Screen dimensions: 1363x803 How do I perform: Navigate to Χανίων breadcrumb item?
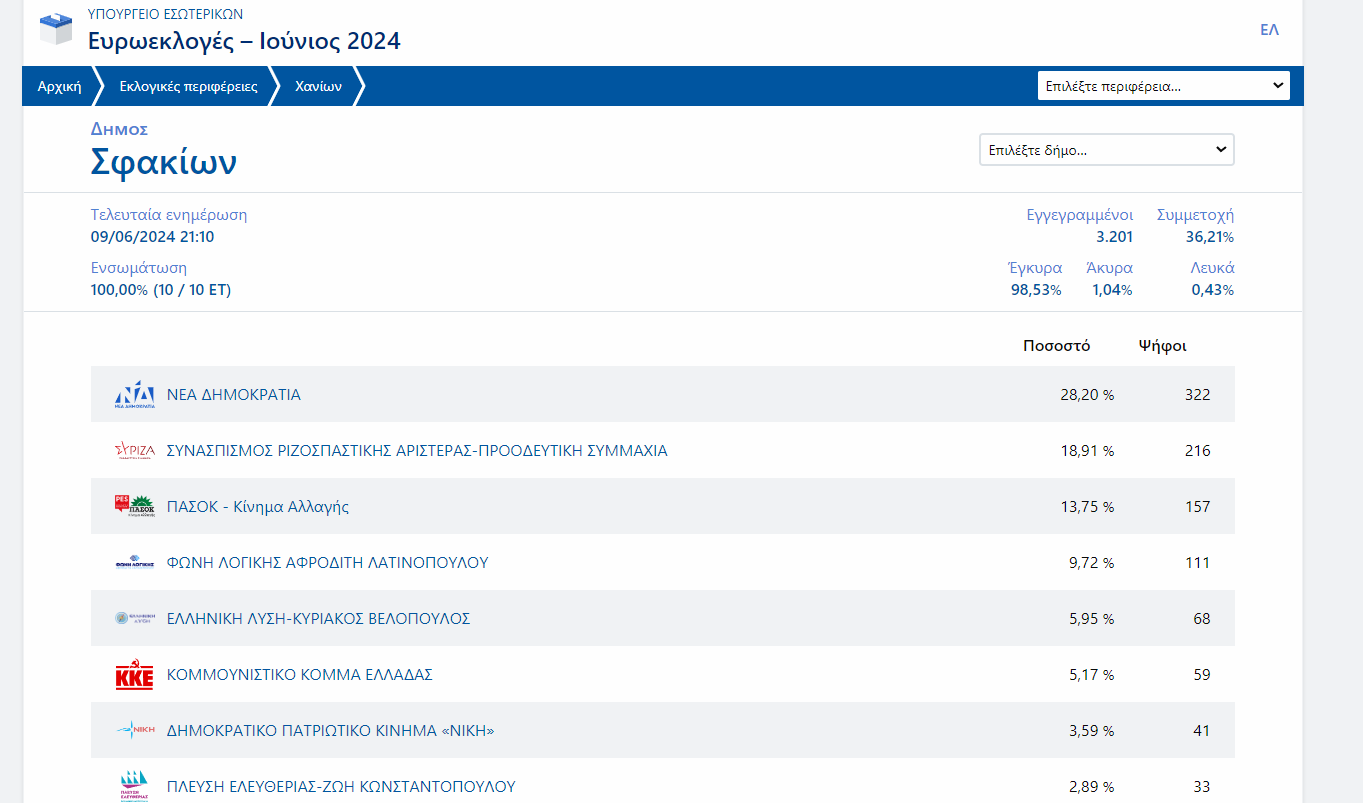click(318, 86)
